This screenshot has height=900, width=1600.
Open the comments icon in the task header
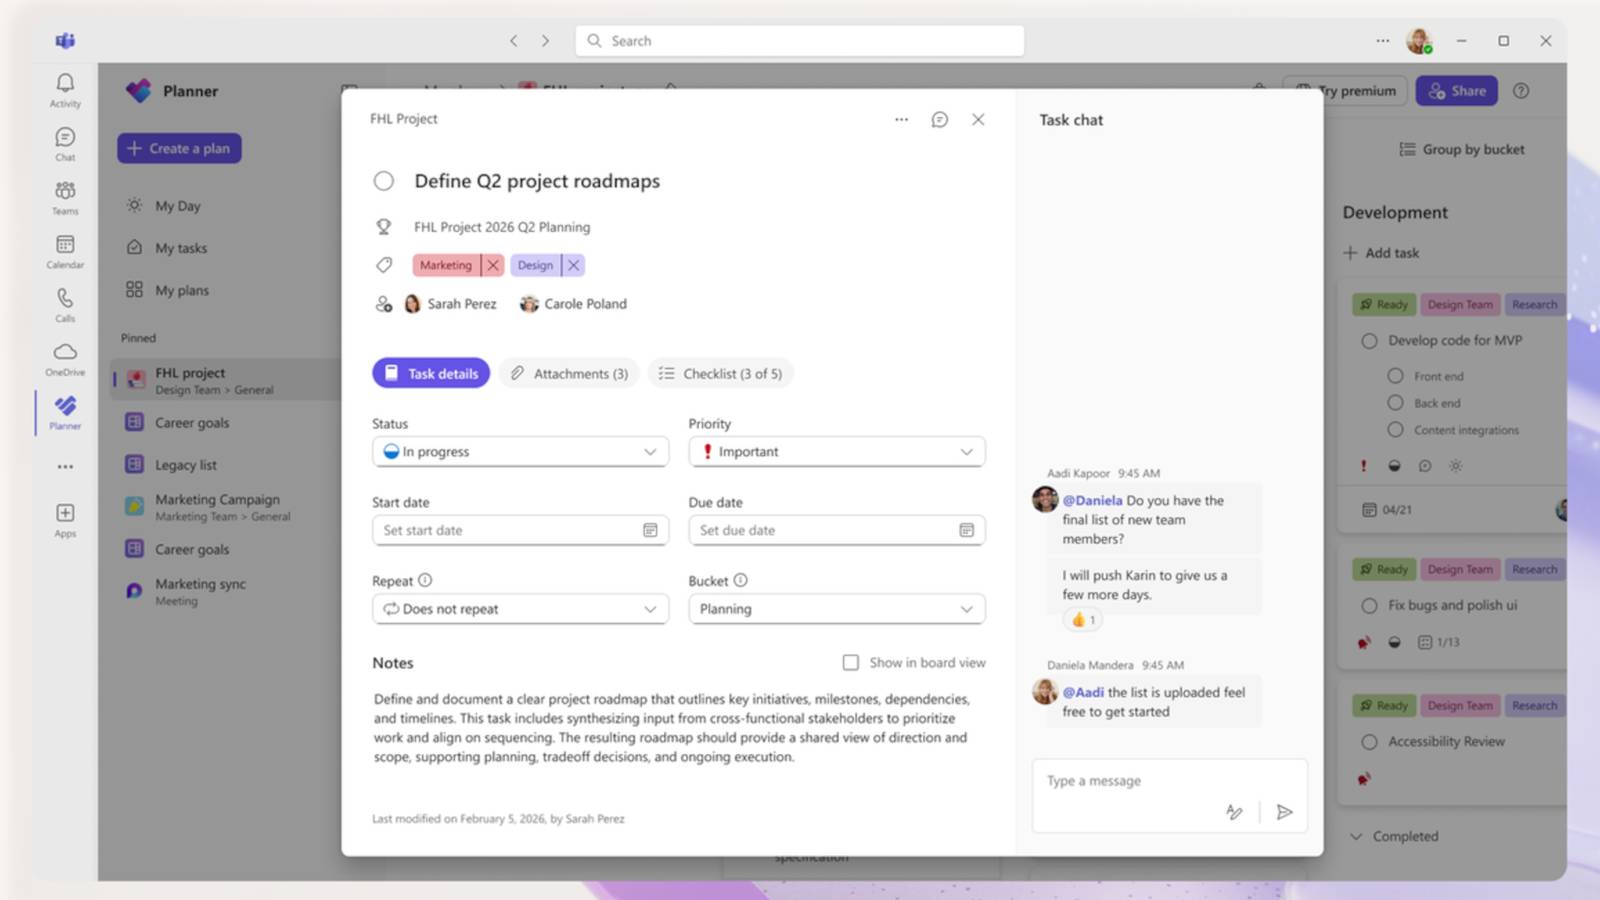pyautogui.click(x=939, y=119)
